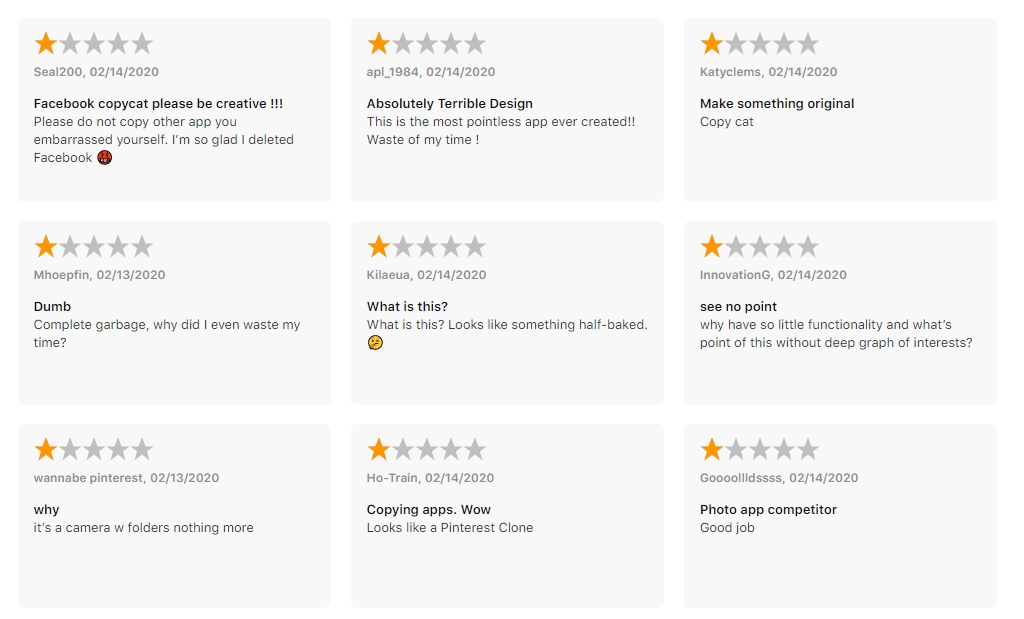
Task: Click the "Copying apps. Wow" review heading
Action: pos(428,510)
